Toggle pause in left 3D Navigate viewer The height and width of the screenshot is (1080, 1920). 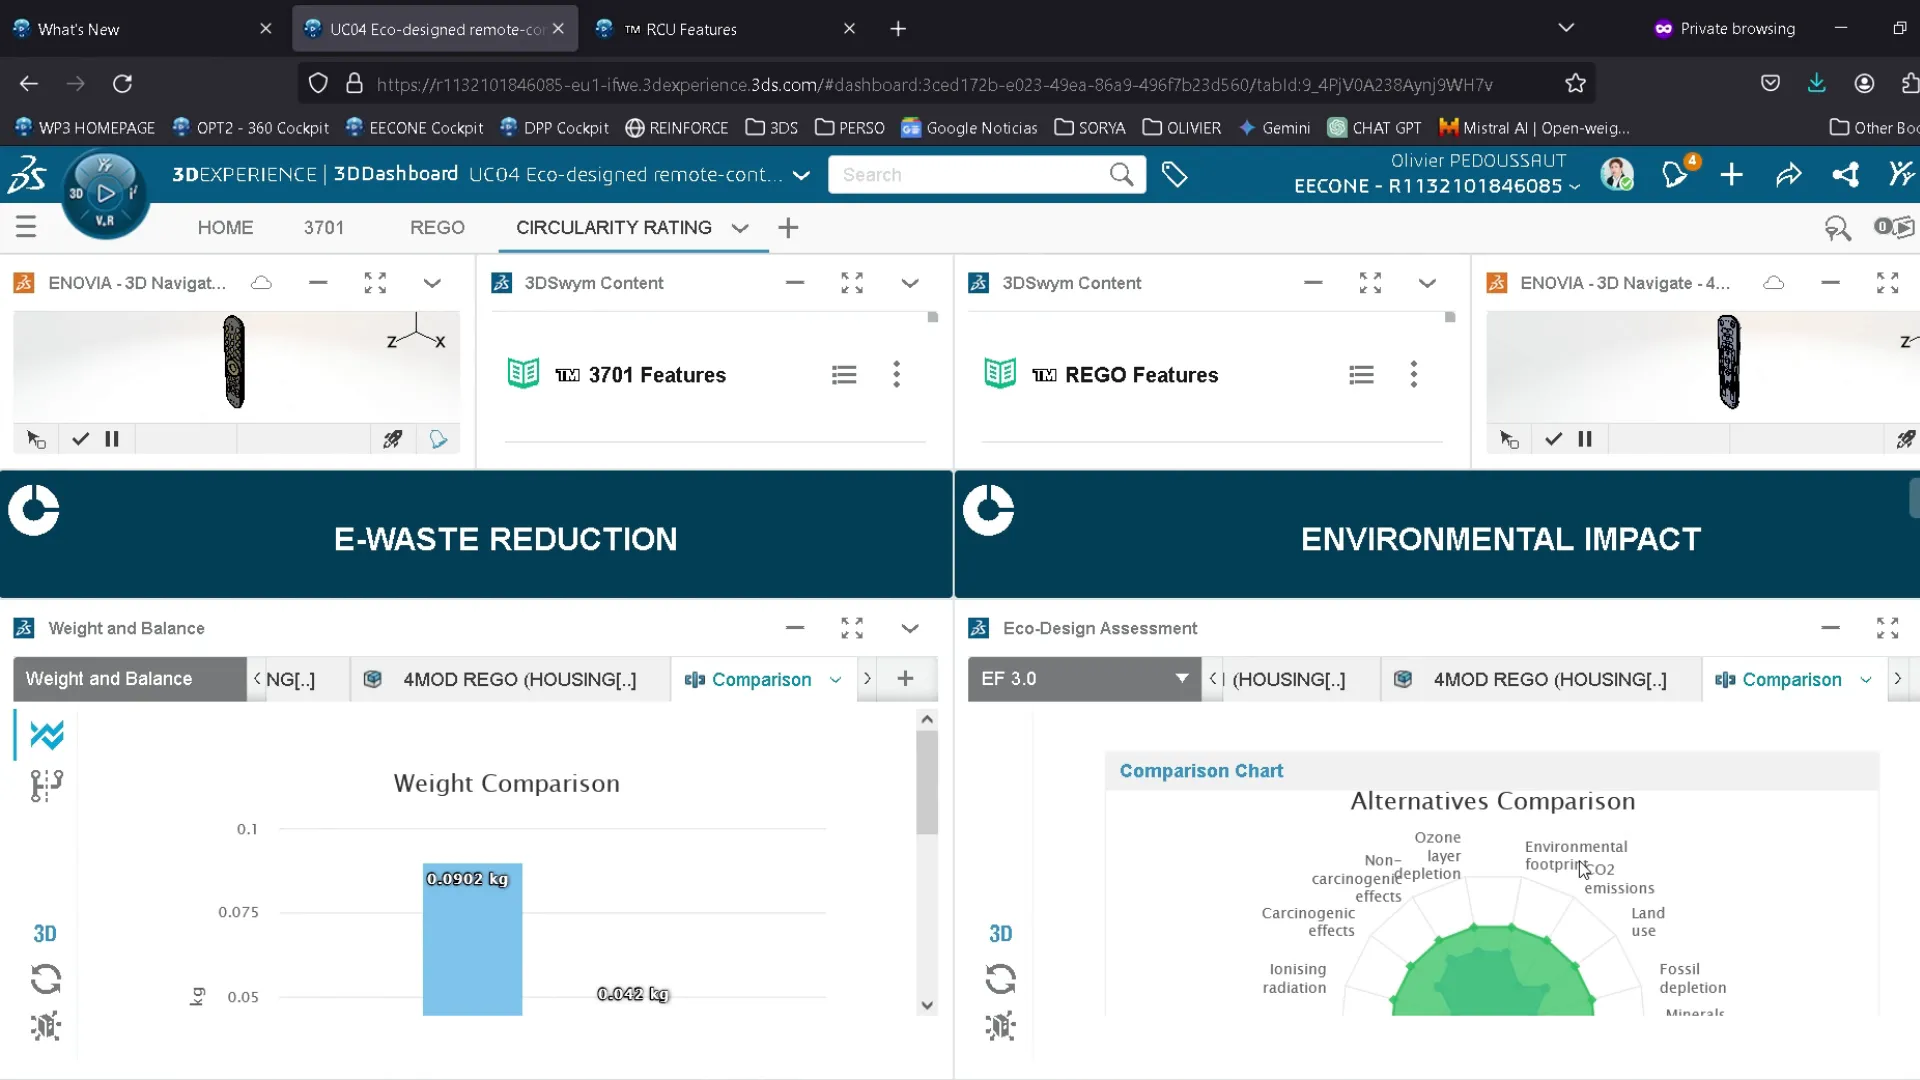click(112, 439)
